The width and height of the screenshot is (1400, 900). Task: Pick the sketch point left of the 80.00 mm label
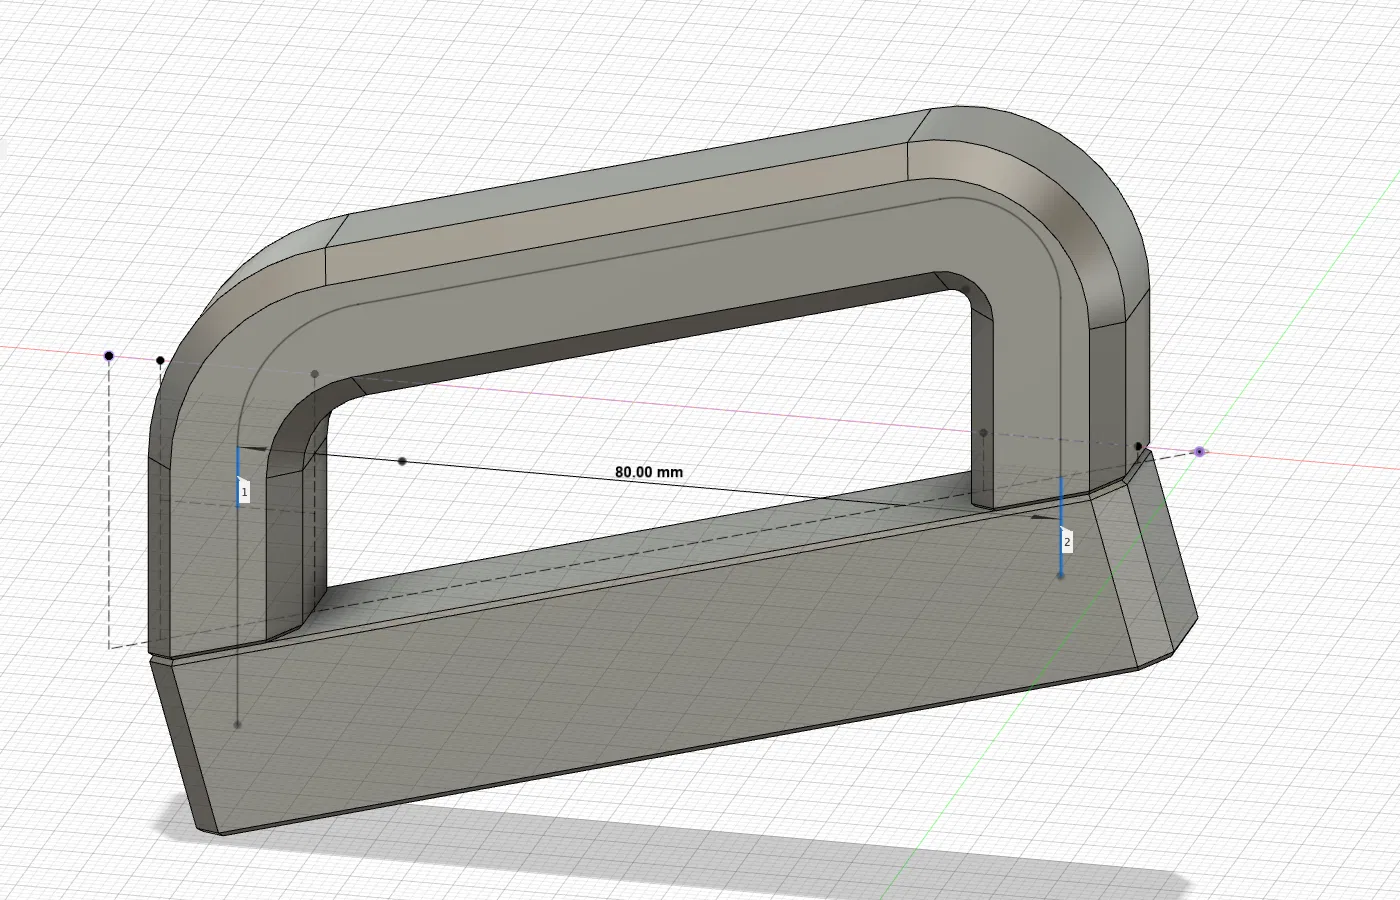point(402,461)
